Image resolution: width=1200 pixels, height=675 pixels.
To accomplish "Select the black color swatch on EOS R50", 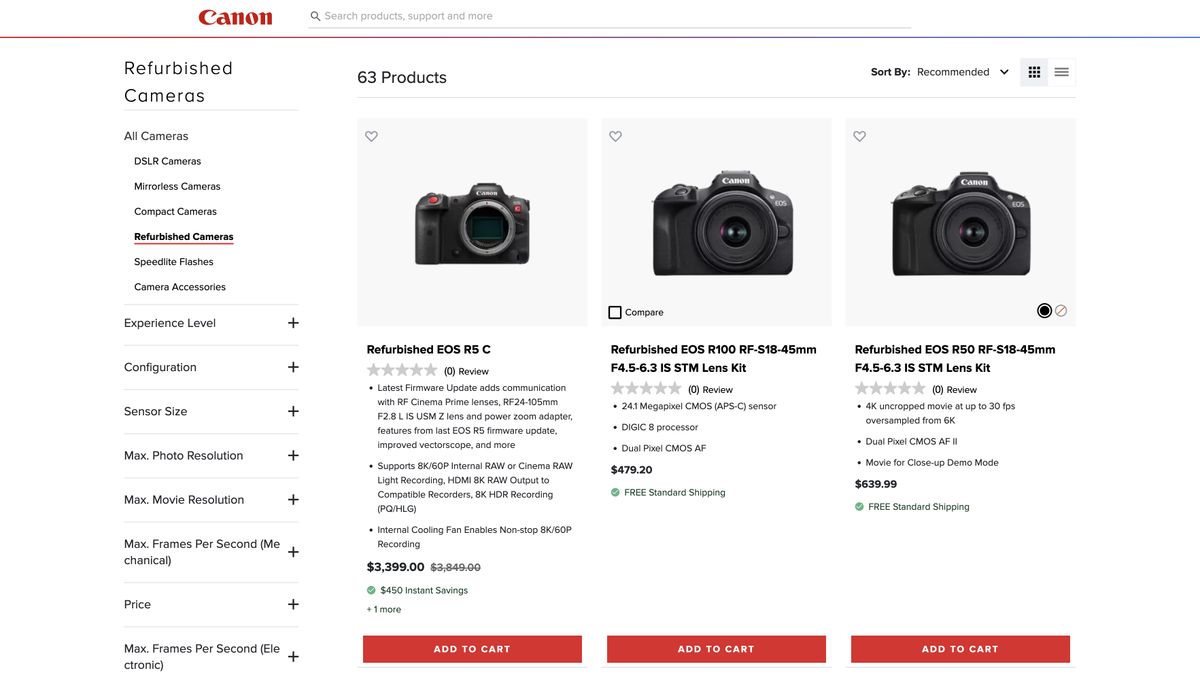I will 1043,309.
